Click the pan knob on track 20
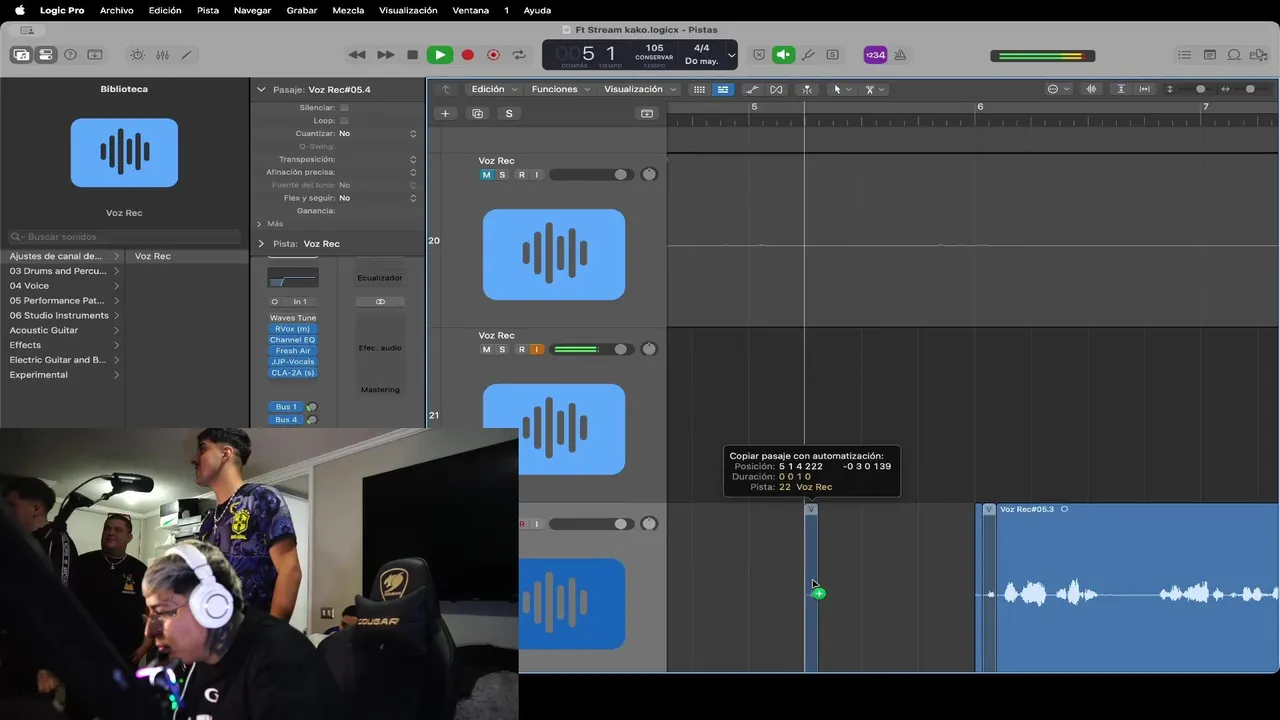 [649, 174]
